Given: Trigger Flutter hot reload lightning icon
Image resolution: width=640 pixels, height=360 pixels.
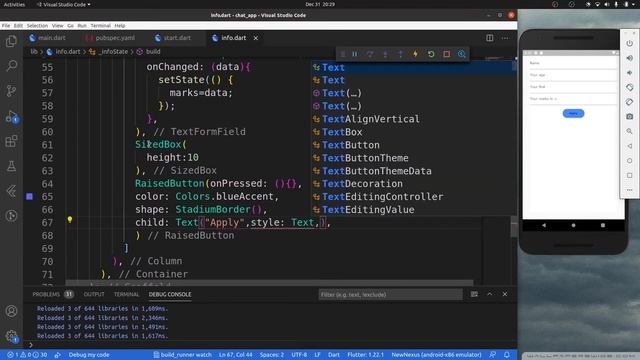Looking at the screenshot, I should [x=416, y=54].
